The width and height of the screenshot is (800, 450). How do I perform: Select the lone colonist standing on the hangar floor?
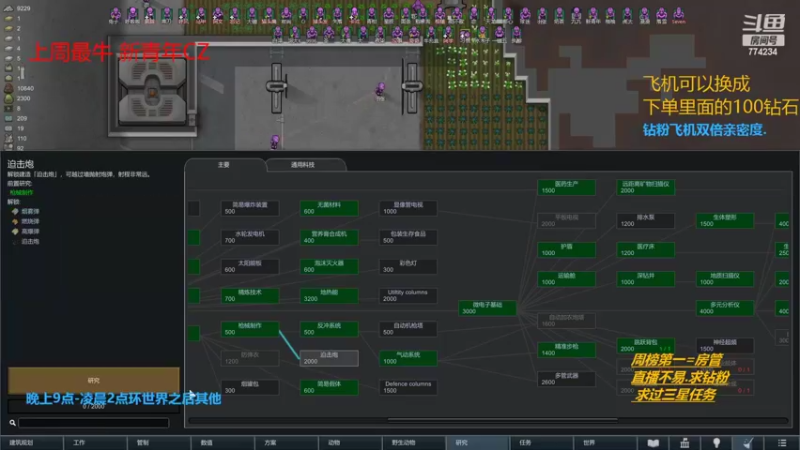coord(380,90)
